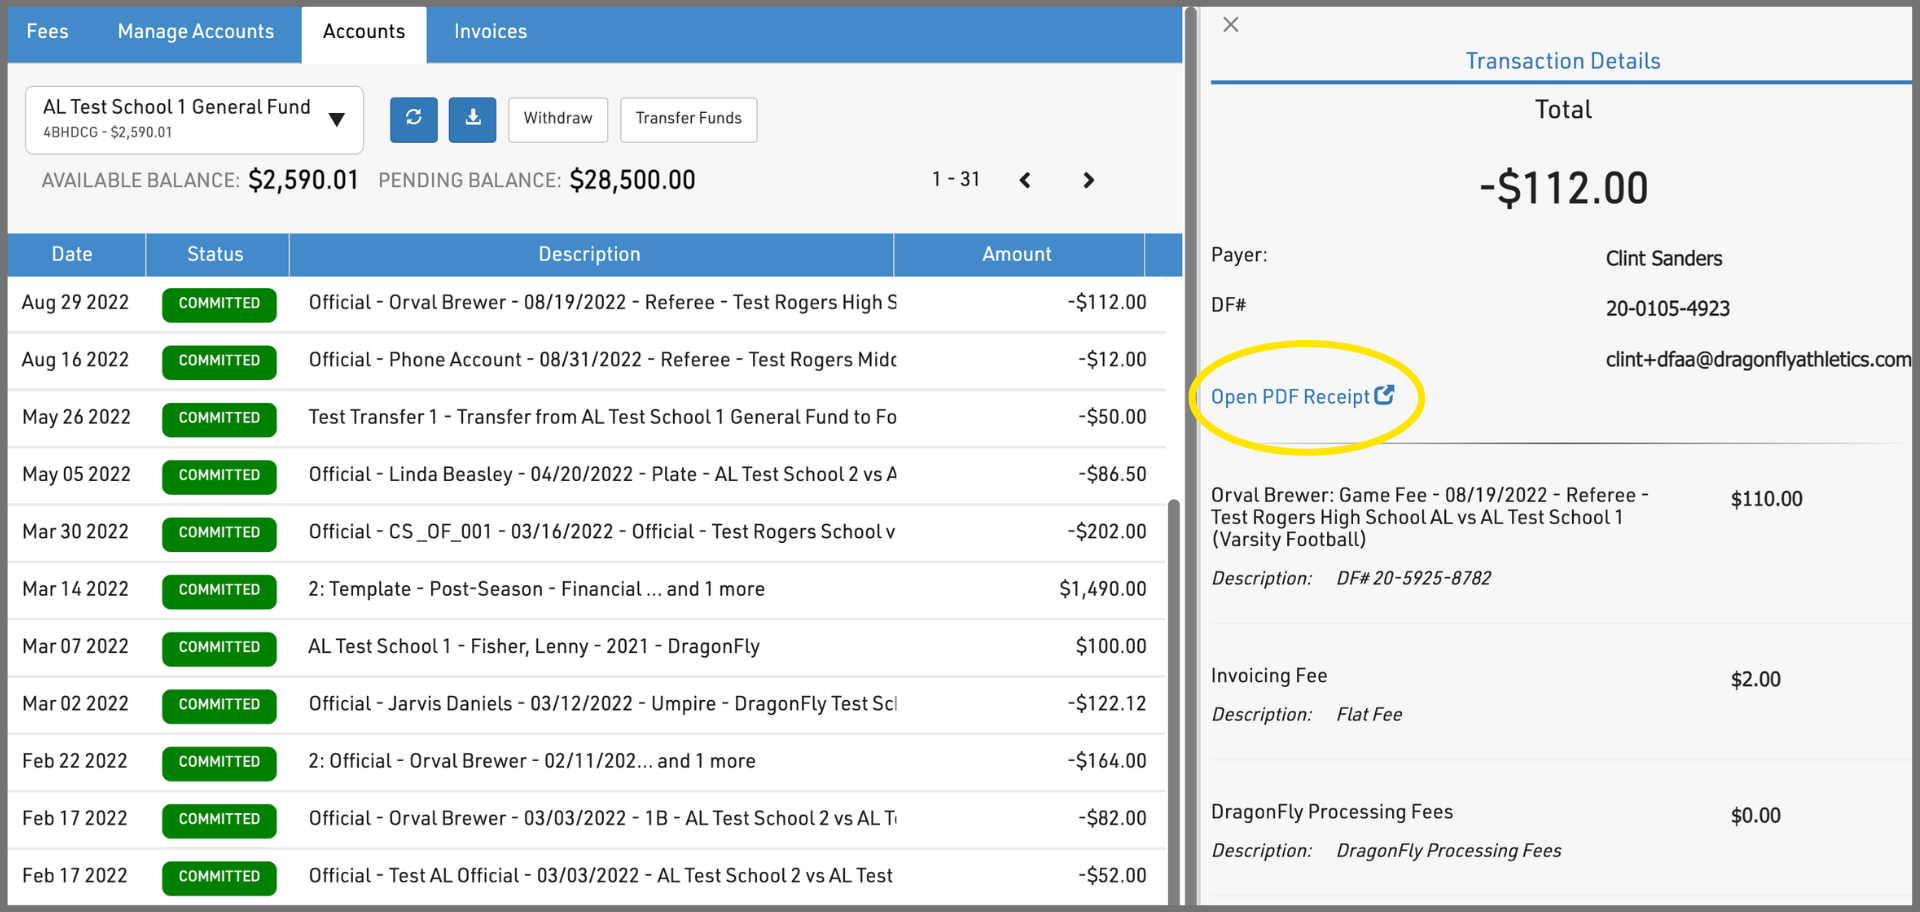Sort by the Date column header

72,254
